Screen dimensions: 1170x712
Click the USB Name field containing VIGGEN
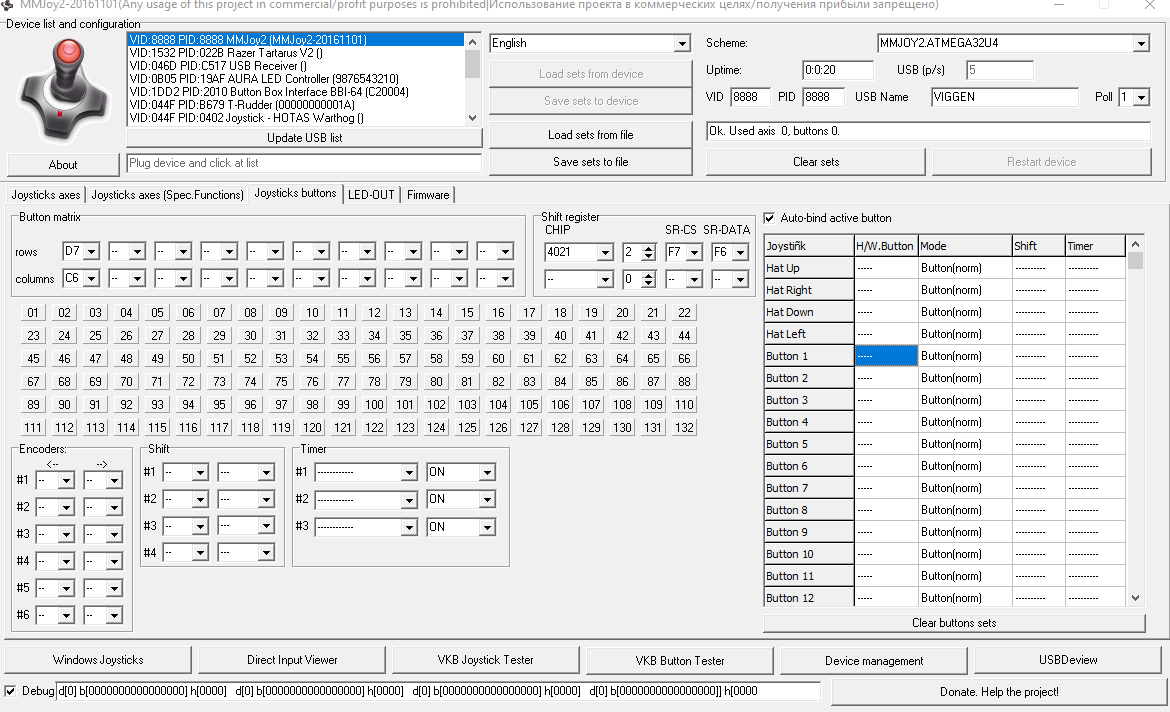tap(1004, 97)
